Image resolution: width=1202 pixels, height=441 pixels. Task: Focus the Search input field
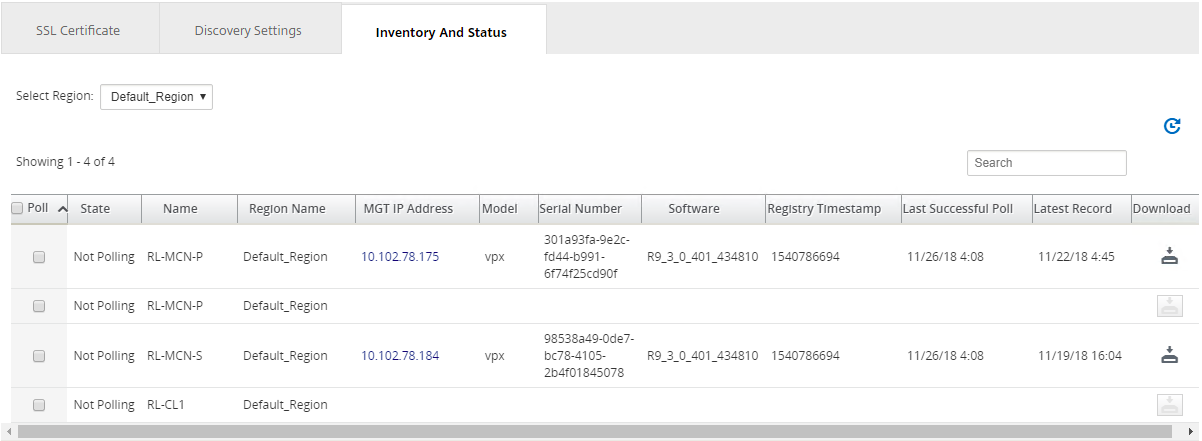[x=1046, y=163]
